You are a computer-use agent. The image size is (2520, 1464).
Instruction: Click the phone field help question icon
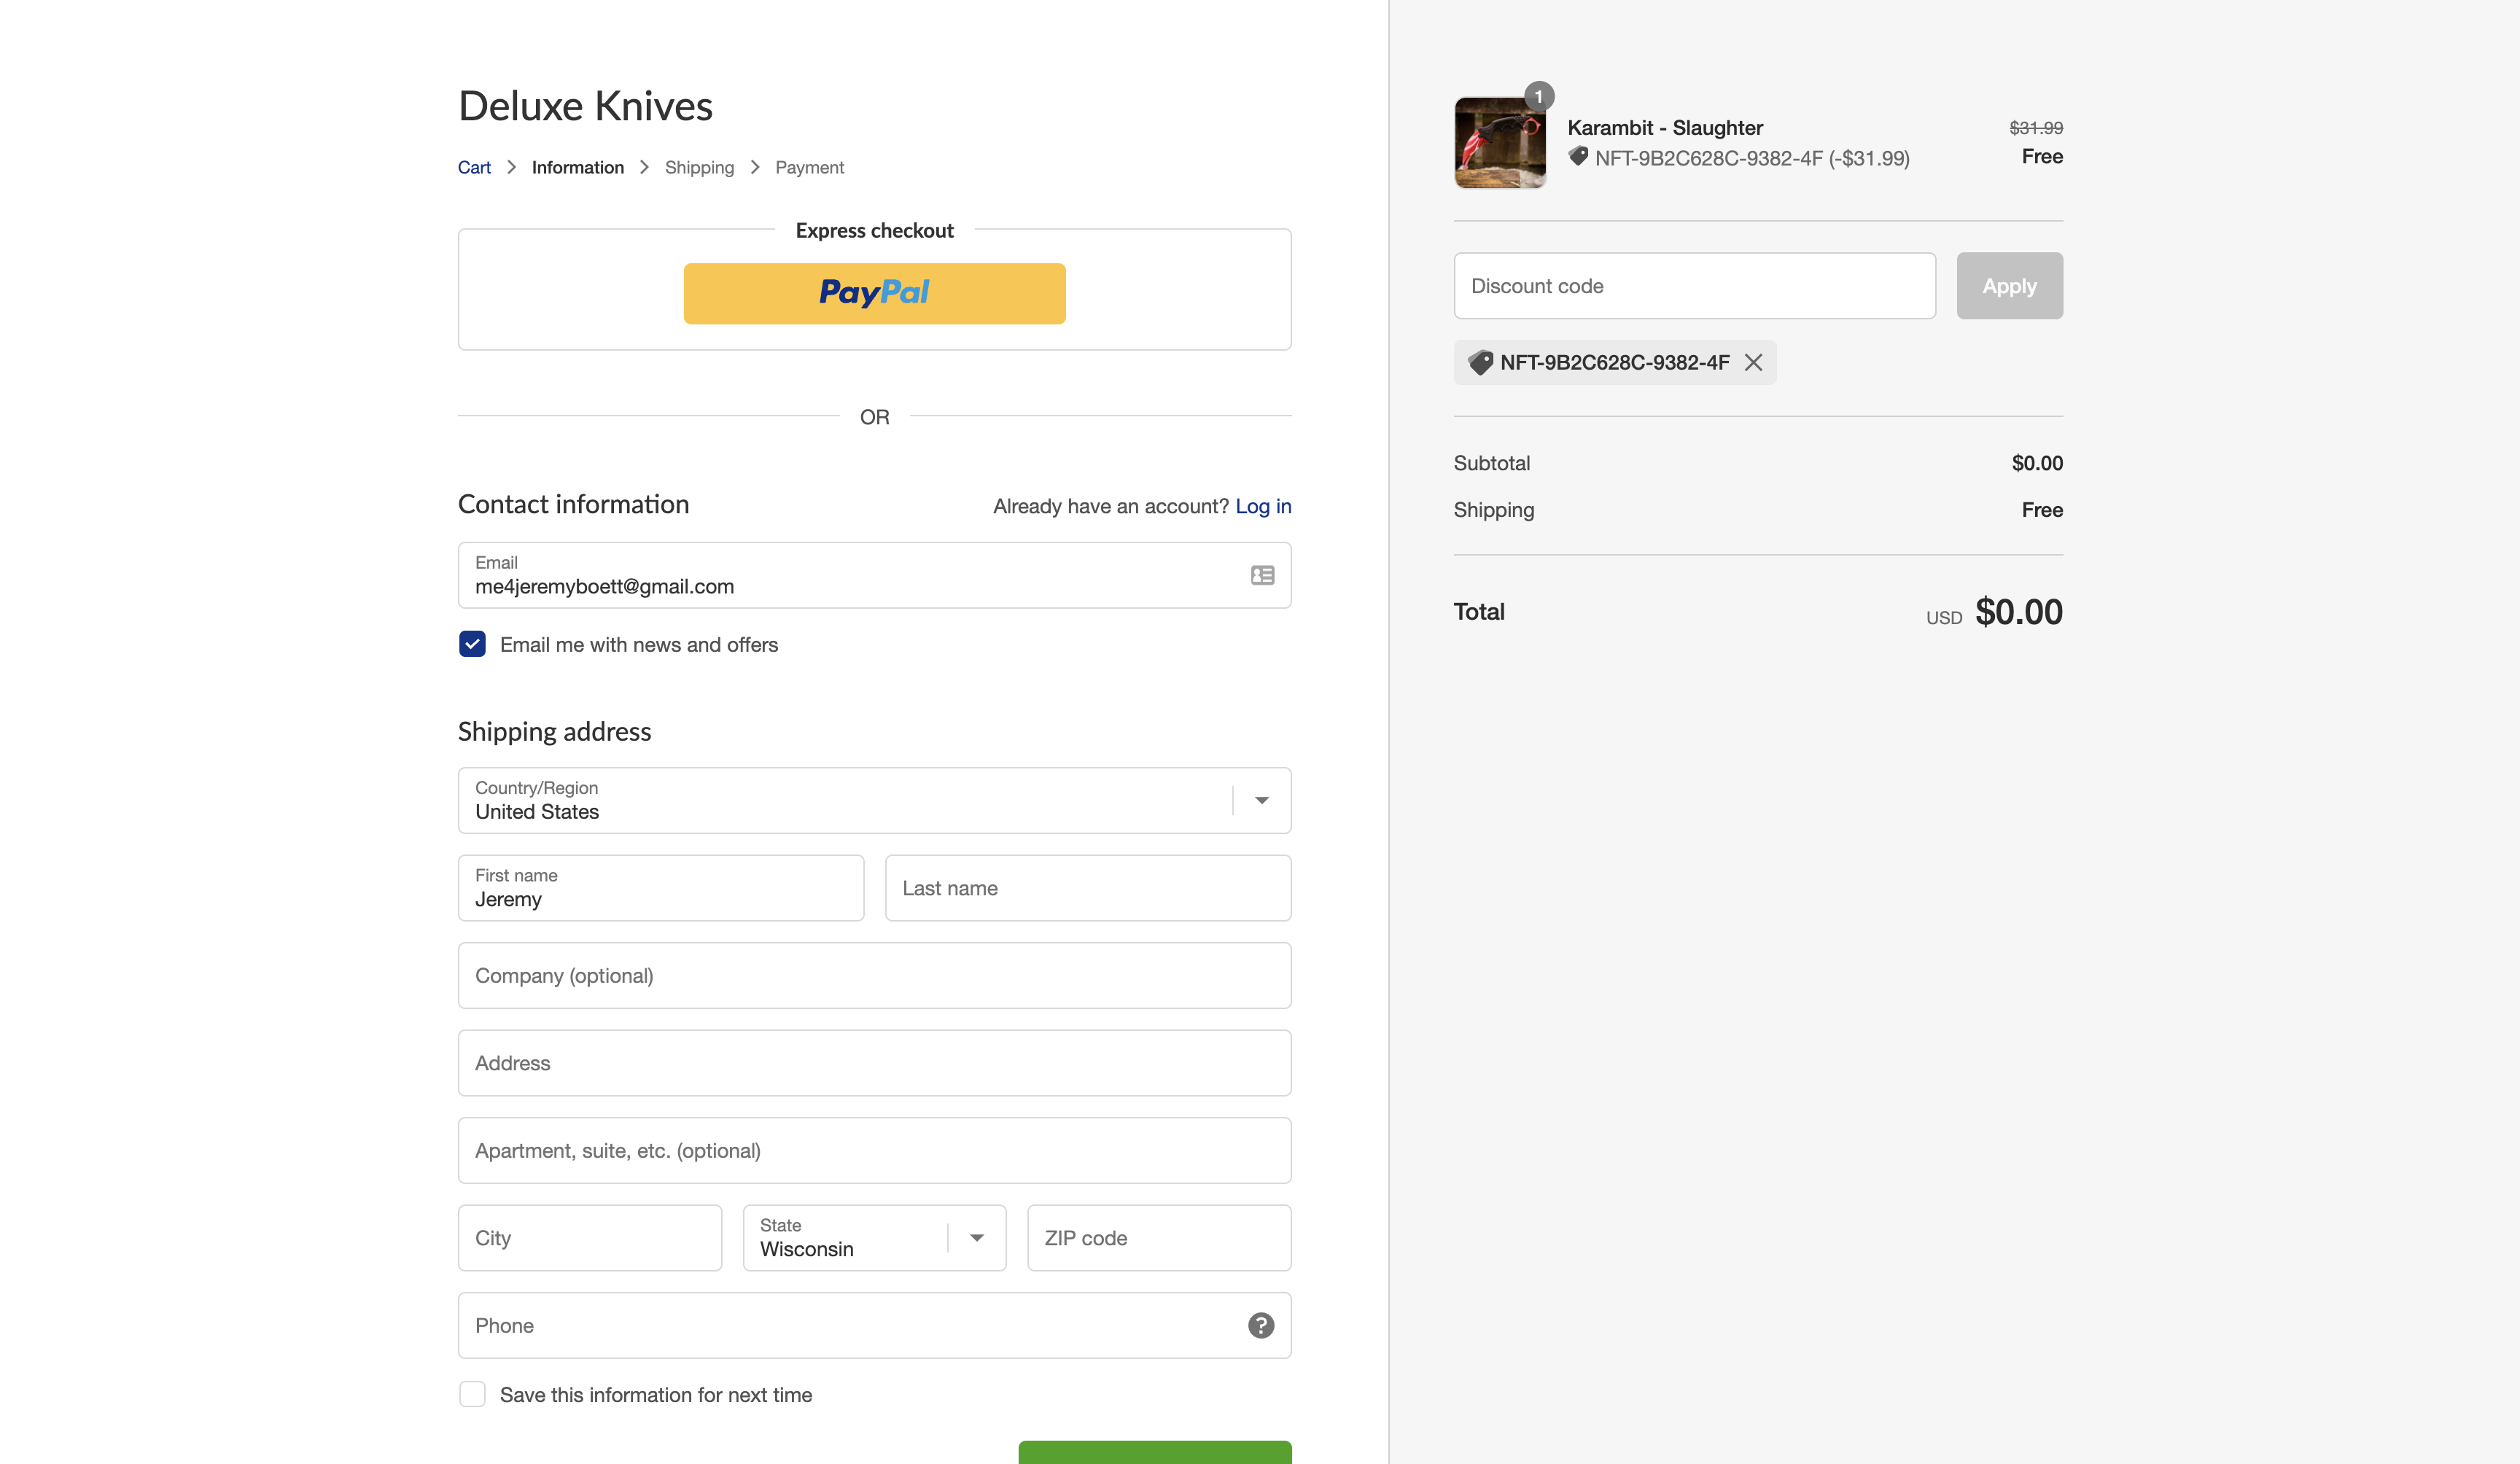(1261, 1325)
